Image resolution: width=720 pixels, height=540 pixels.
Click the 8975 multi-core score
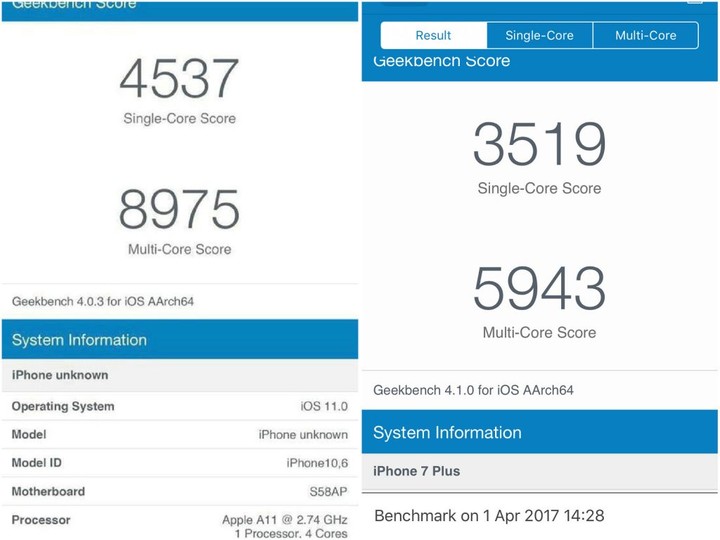point(179,209)
